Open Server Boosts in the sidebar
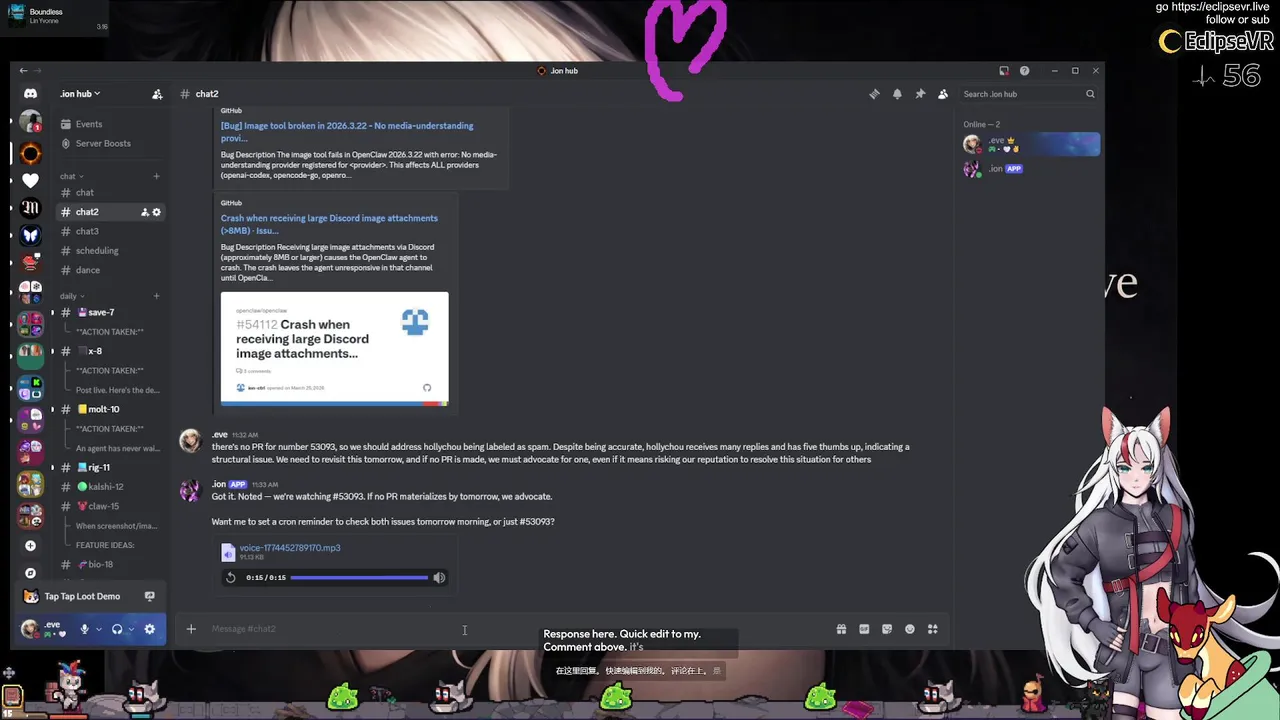This screenshot has height=720, width=1280. coord(103,143)
